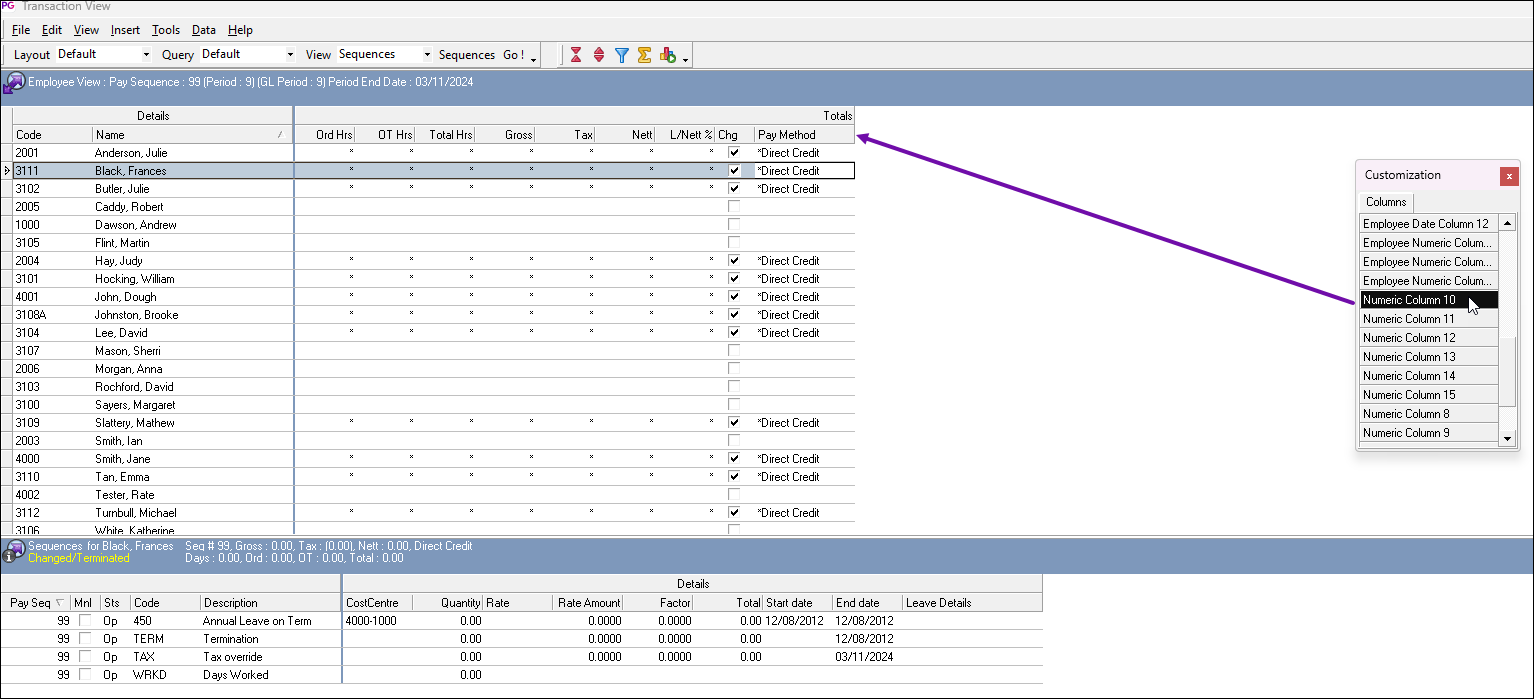Toggle Chg checkbox for Hay, Judy
This screenshot has width=1534, height=699.
pos(734,261)
